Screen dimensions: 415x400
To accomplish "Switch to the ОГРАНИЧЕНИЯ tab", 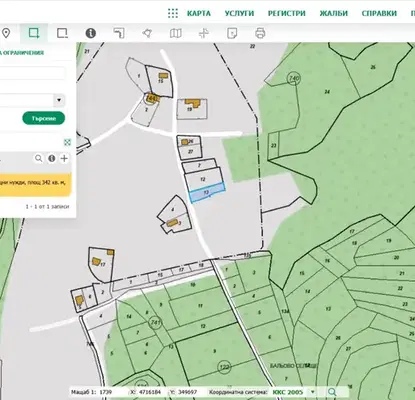I will pyautogui.click(x=23, y=53).
